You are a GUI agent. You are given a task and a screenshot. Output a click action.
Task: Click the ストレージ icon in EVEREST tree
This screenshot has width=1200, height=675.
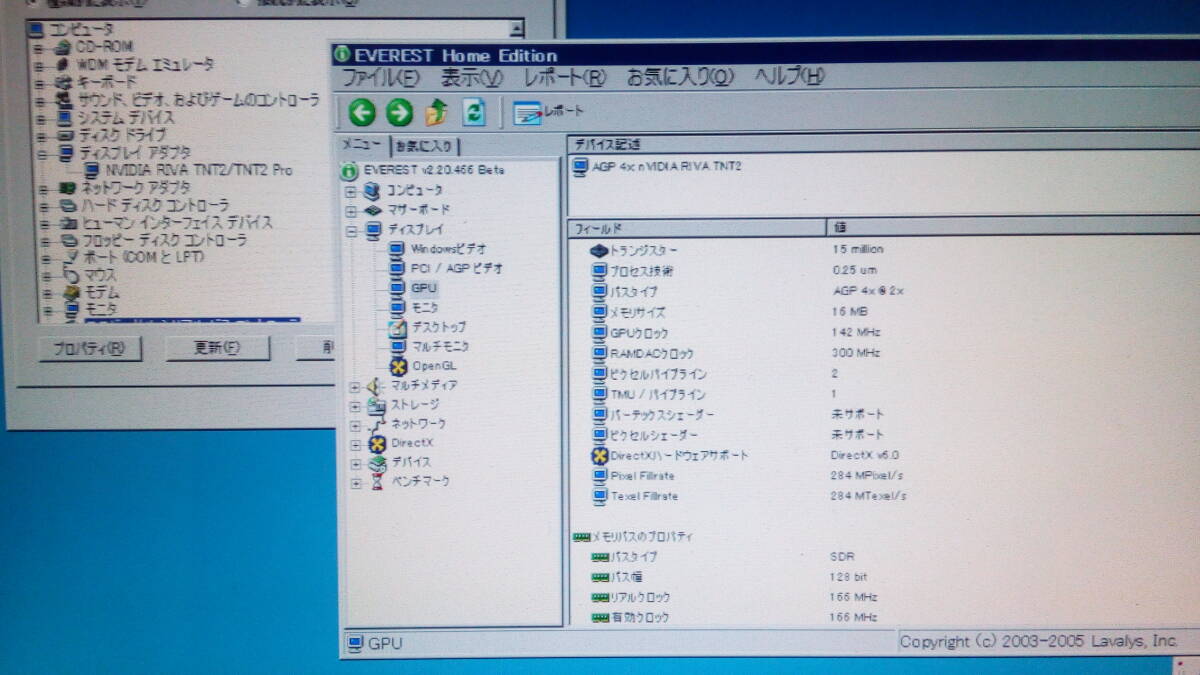tap(376, 405)
